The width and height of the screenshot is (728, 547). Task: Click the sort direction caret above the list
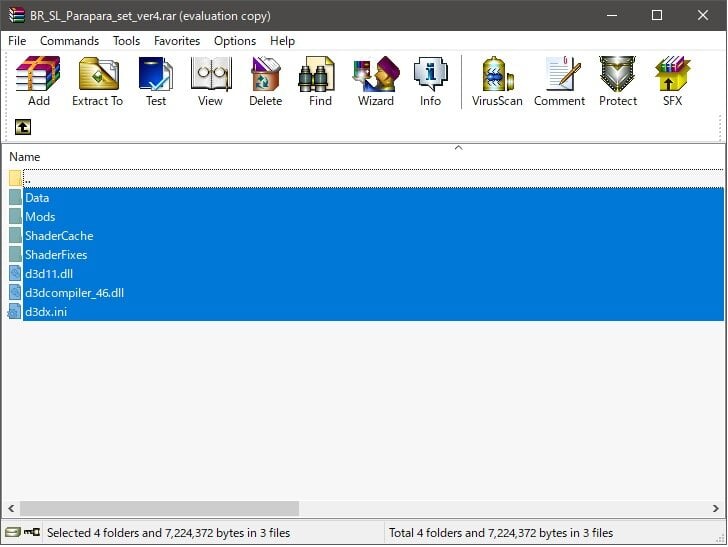[x=458, y=148]
